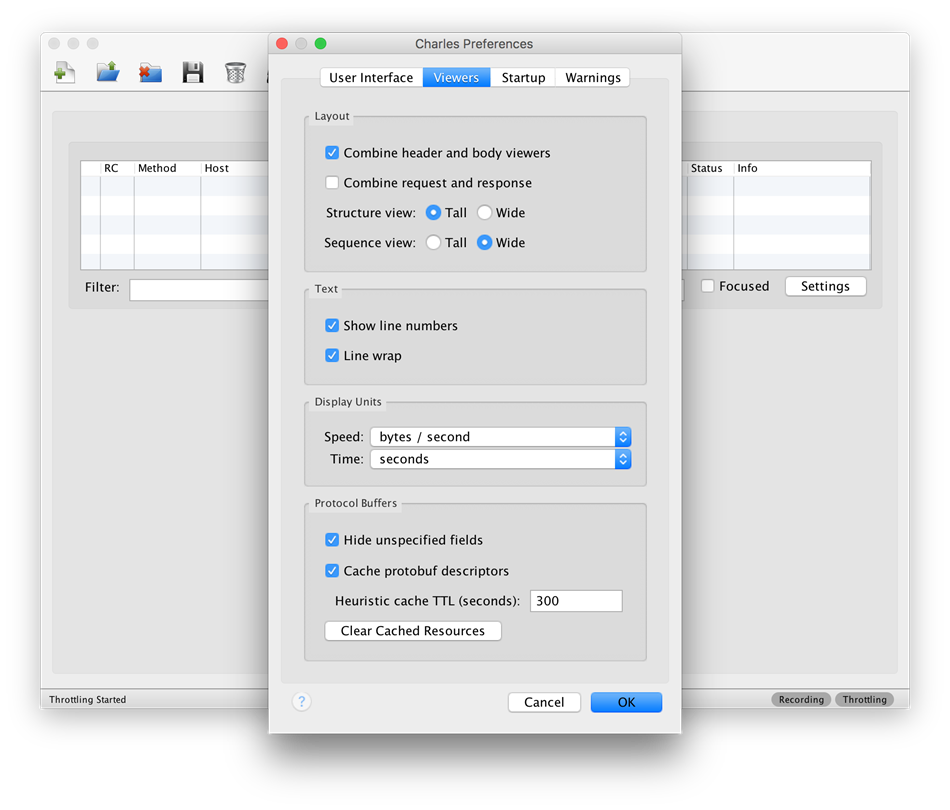Click the New Session toolbar icon

click(64, 73)
